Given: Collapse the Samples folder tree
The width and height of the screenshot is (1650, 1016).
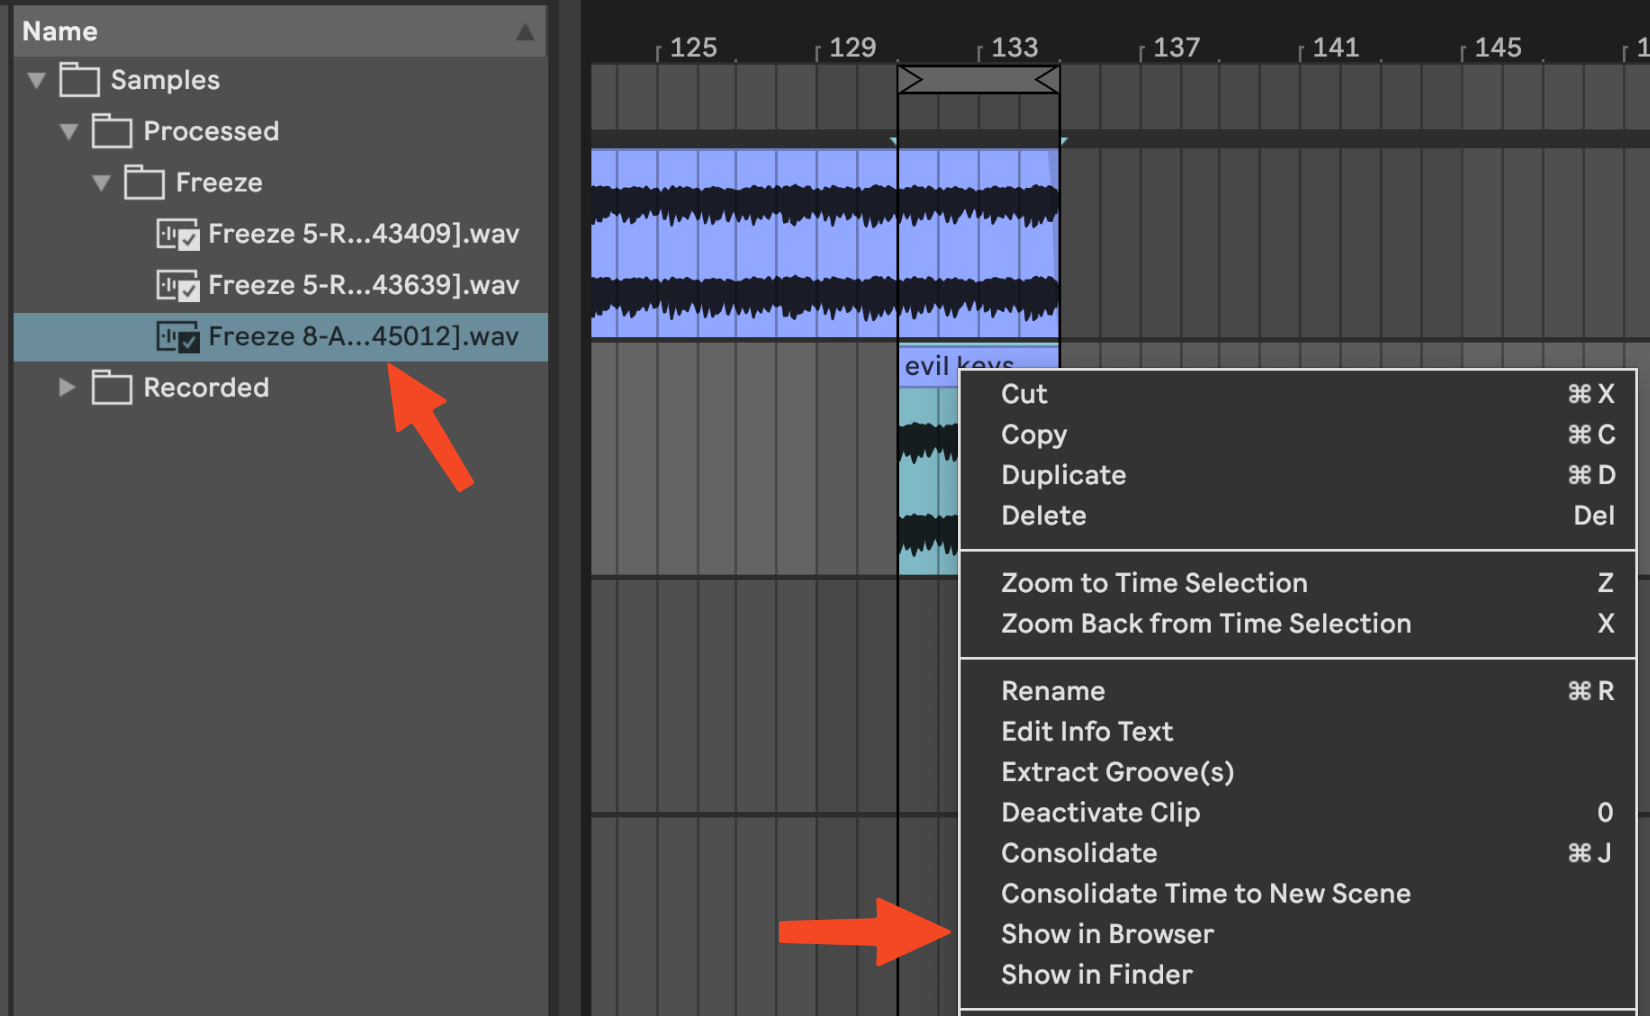Looking at the screenshot, I should coord(37,80).
